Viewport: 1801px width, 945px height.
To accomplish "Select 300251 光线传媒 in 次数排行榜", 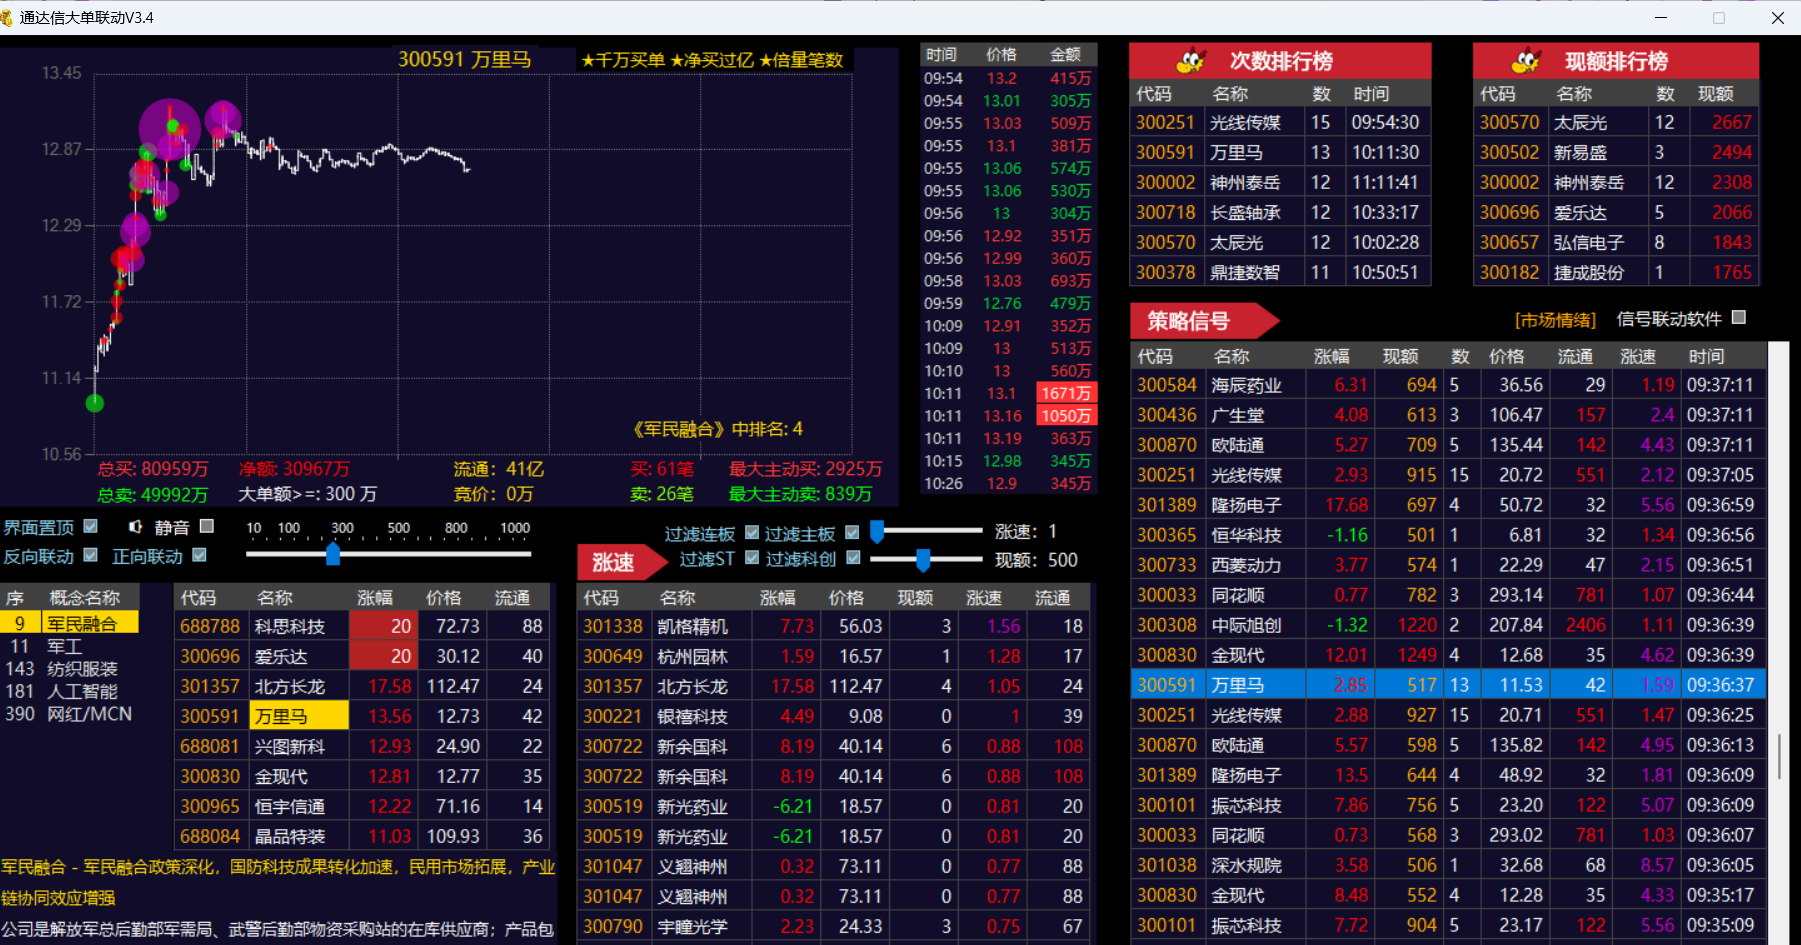I will click(x=1280, y=122).
